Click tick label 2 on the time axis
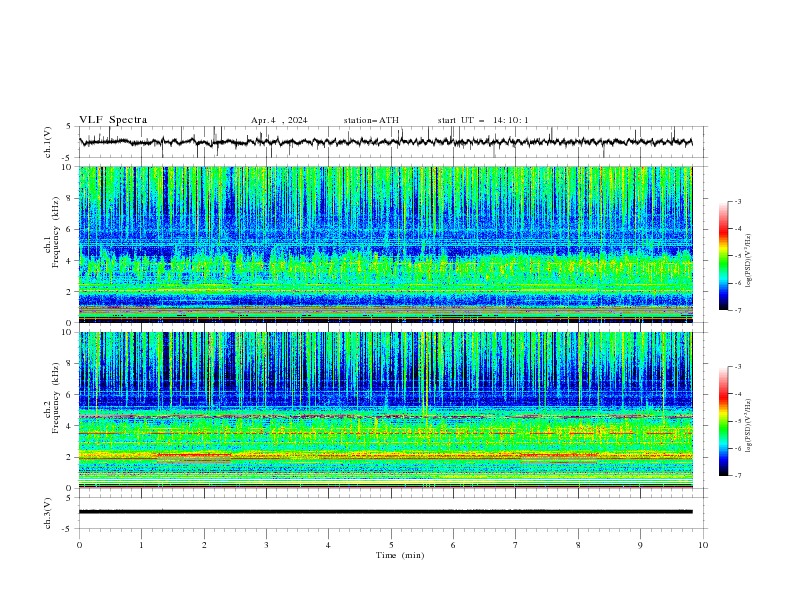The width and height of the screenshot is (792, 612). pyautogui.click(x=204, y=545)
